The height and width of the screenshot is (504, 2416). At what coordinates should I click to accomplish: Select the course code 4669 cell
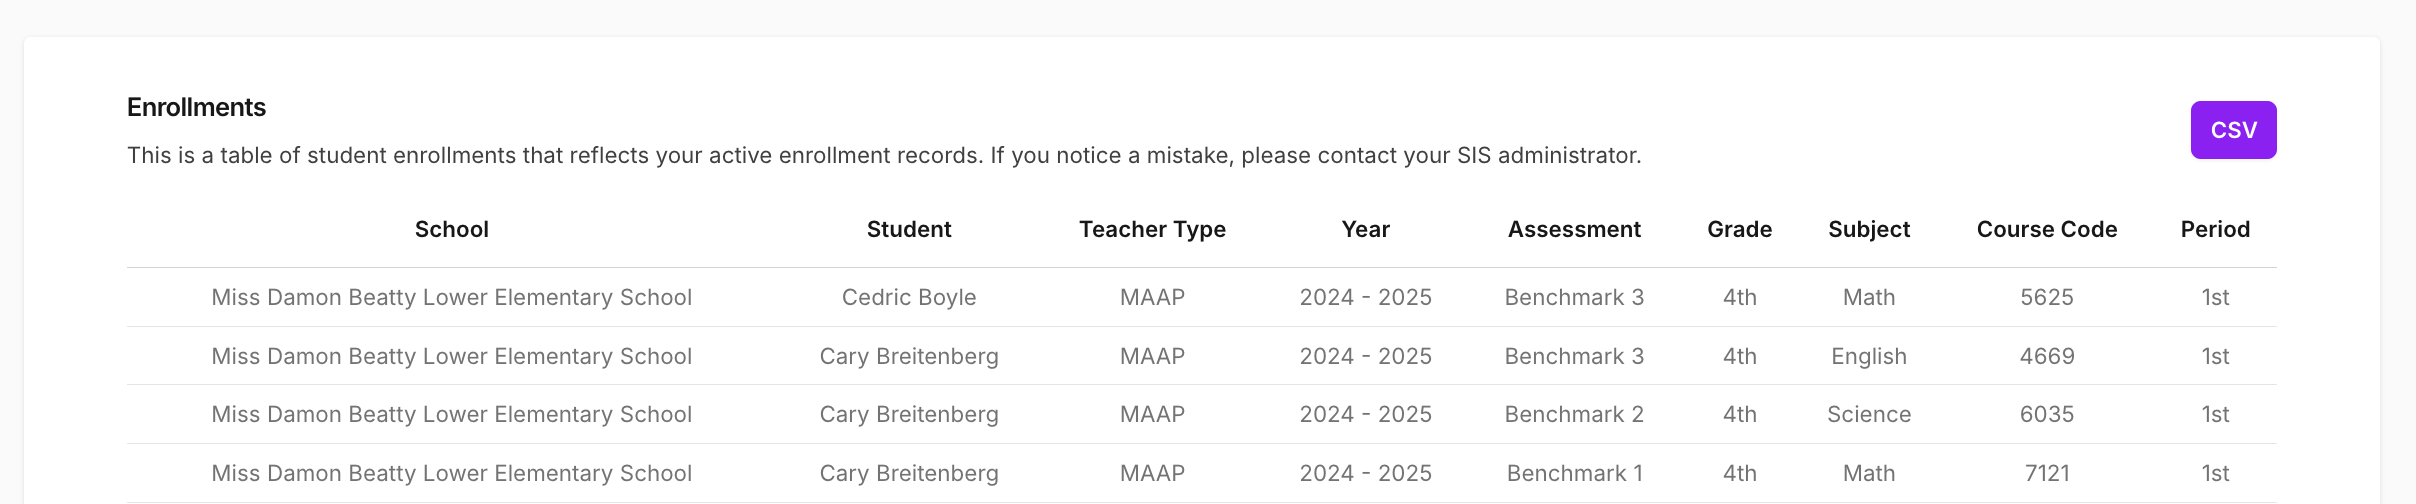tap(2046, 356)
